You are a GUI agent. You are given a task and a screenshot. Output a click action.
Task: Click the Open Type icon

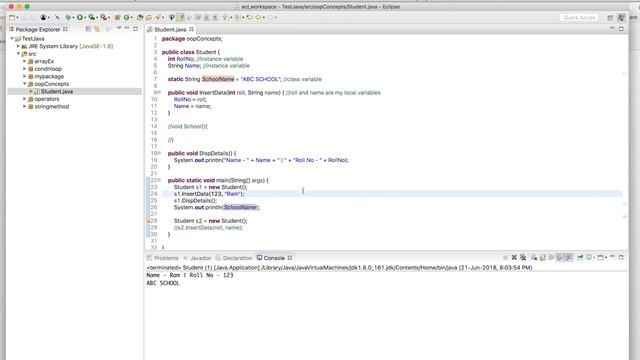(x=140, y=18)
